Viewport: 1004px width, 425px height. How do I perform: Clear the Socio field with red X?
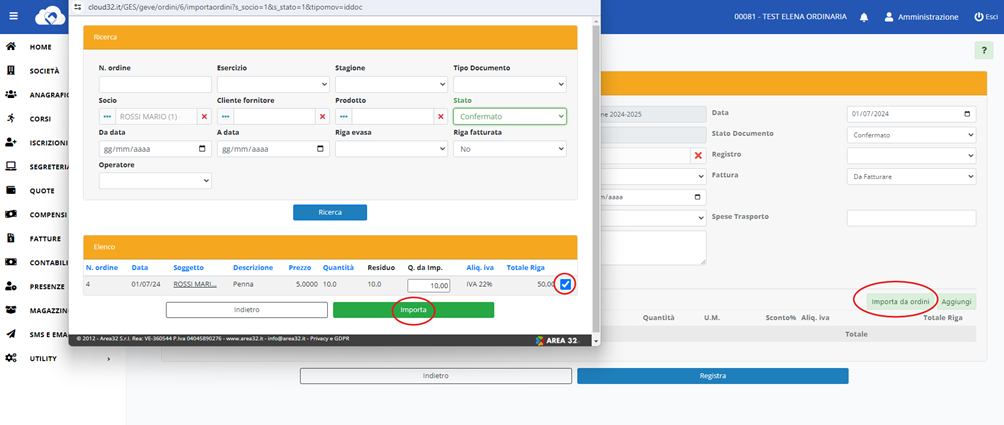[x=204, y=117]
